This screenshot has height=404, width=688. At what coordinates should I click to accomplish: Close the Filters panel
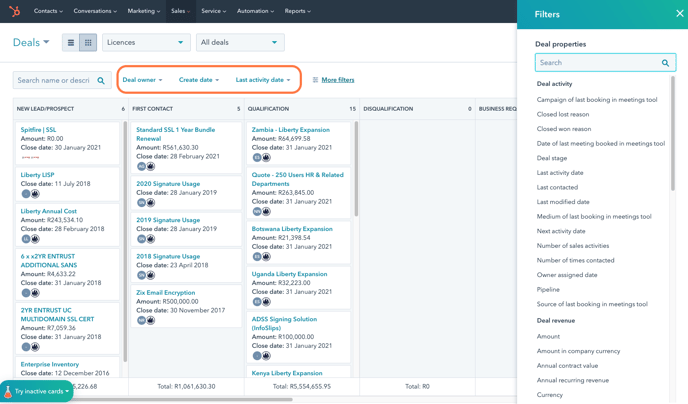(x=680, y=14)
